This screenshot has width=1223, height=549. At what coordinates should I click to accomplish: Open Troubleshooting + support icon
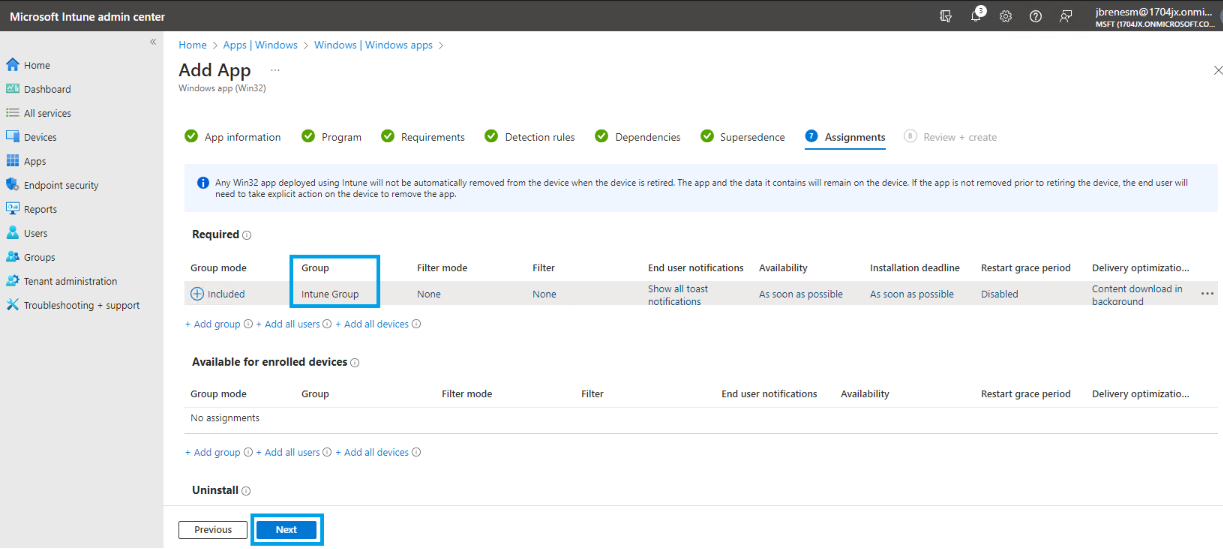[x=13, y=305]
